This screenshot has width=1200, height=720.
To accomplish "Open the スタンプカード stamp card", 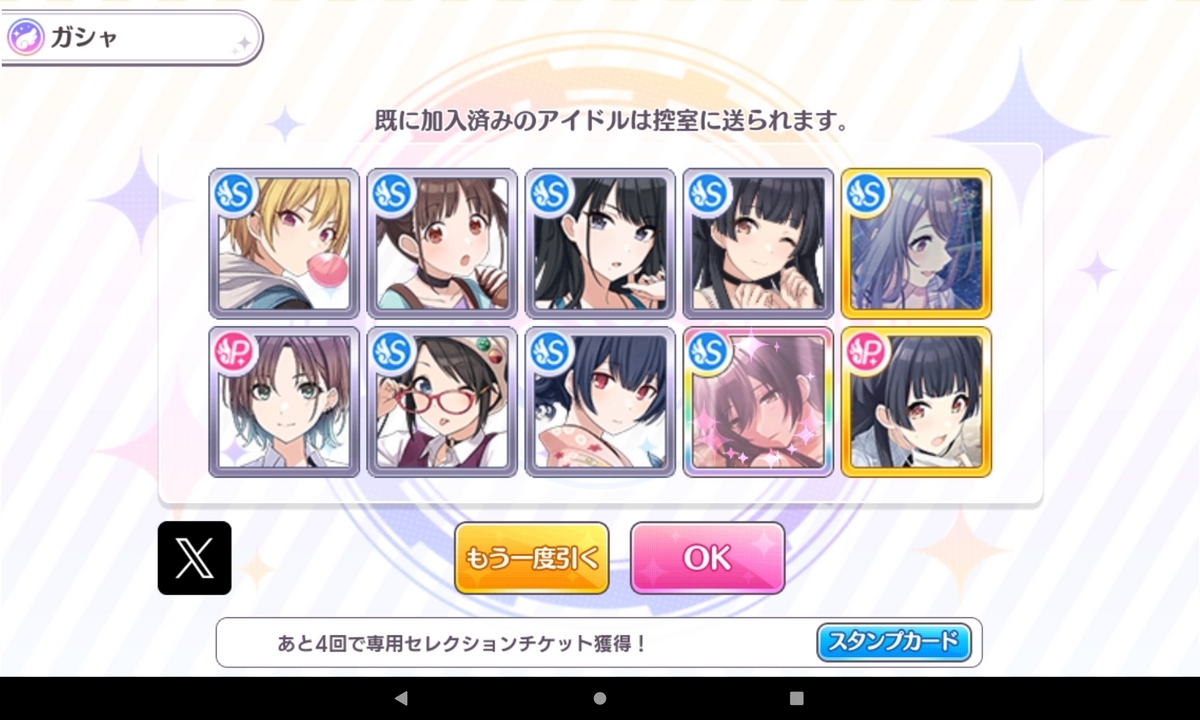I will click(894, 642).
